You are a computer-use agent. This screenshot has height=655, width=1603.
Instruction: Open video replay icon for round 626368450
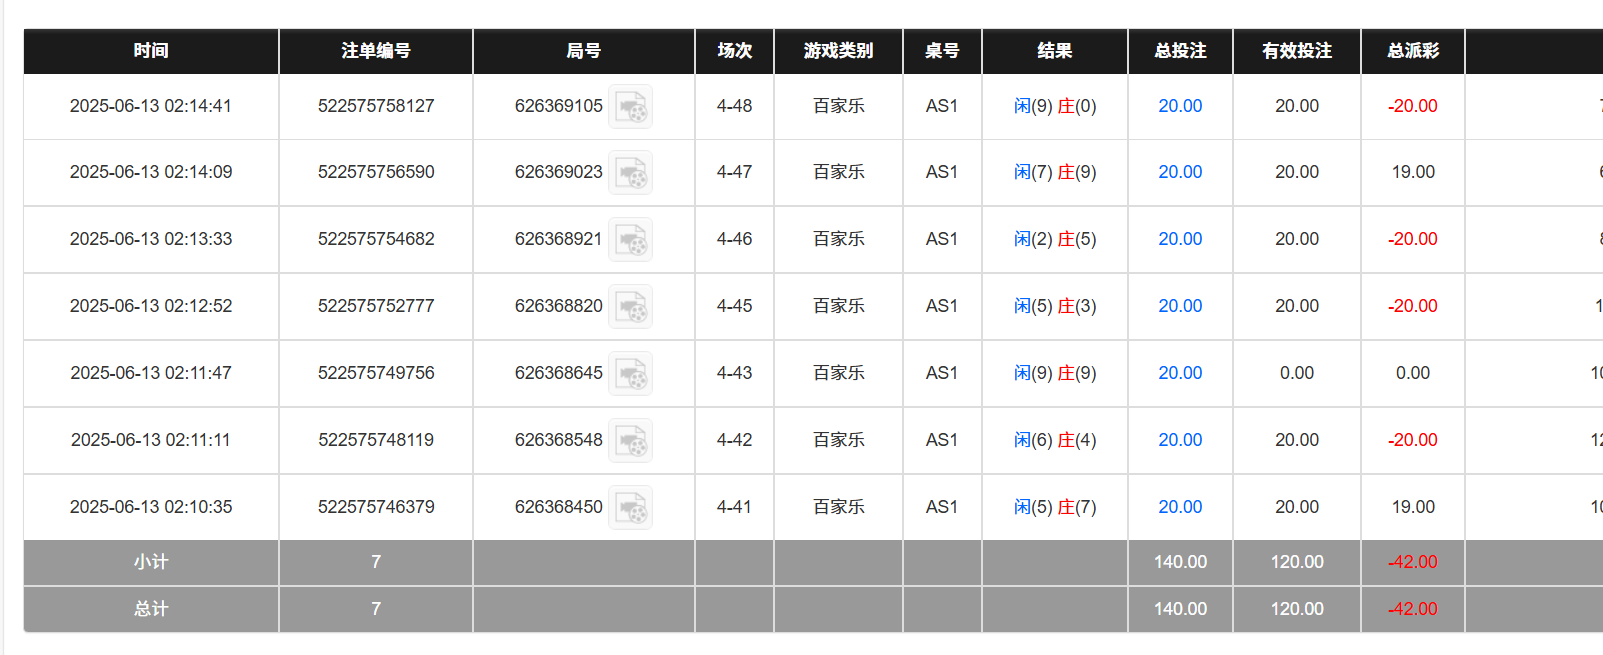pos(631,508)
